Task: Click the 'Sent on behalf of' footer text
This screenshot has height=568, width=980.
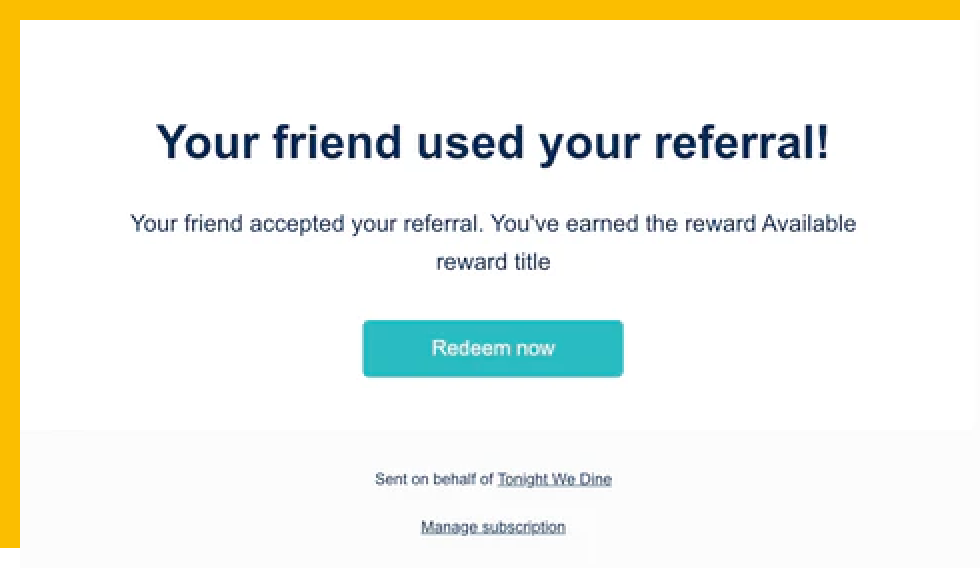Action: [x=434, y=479]
